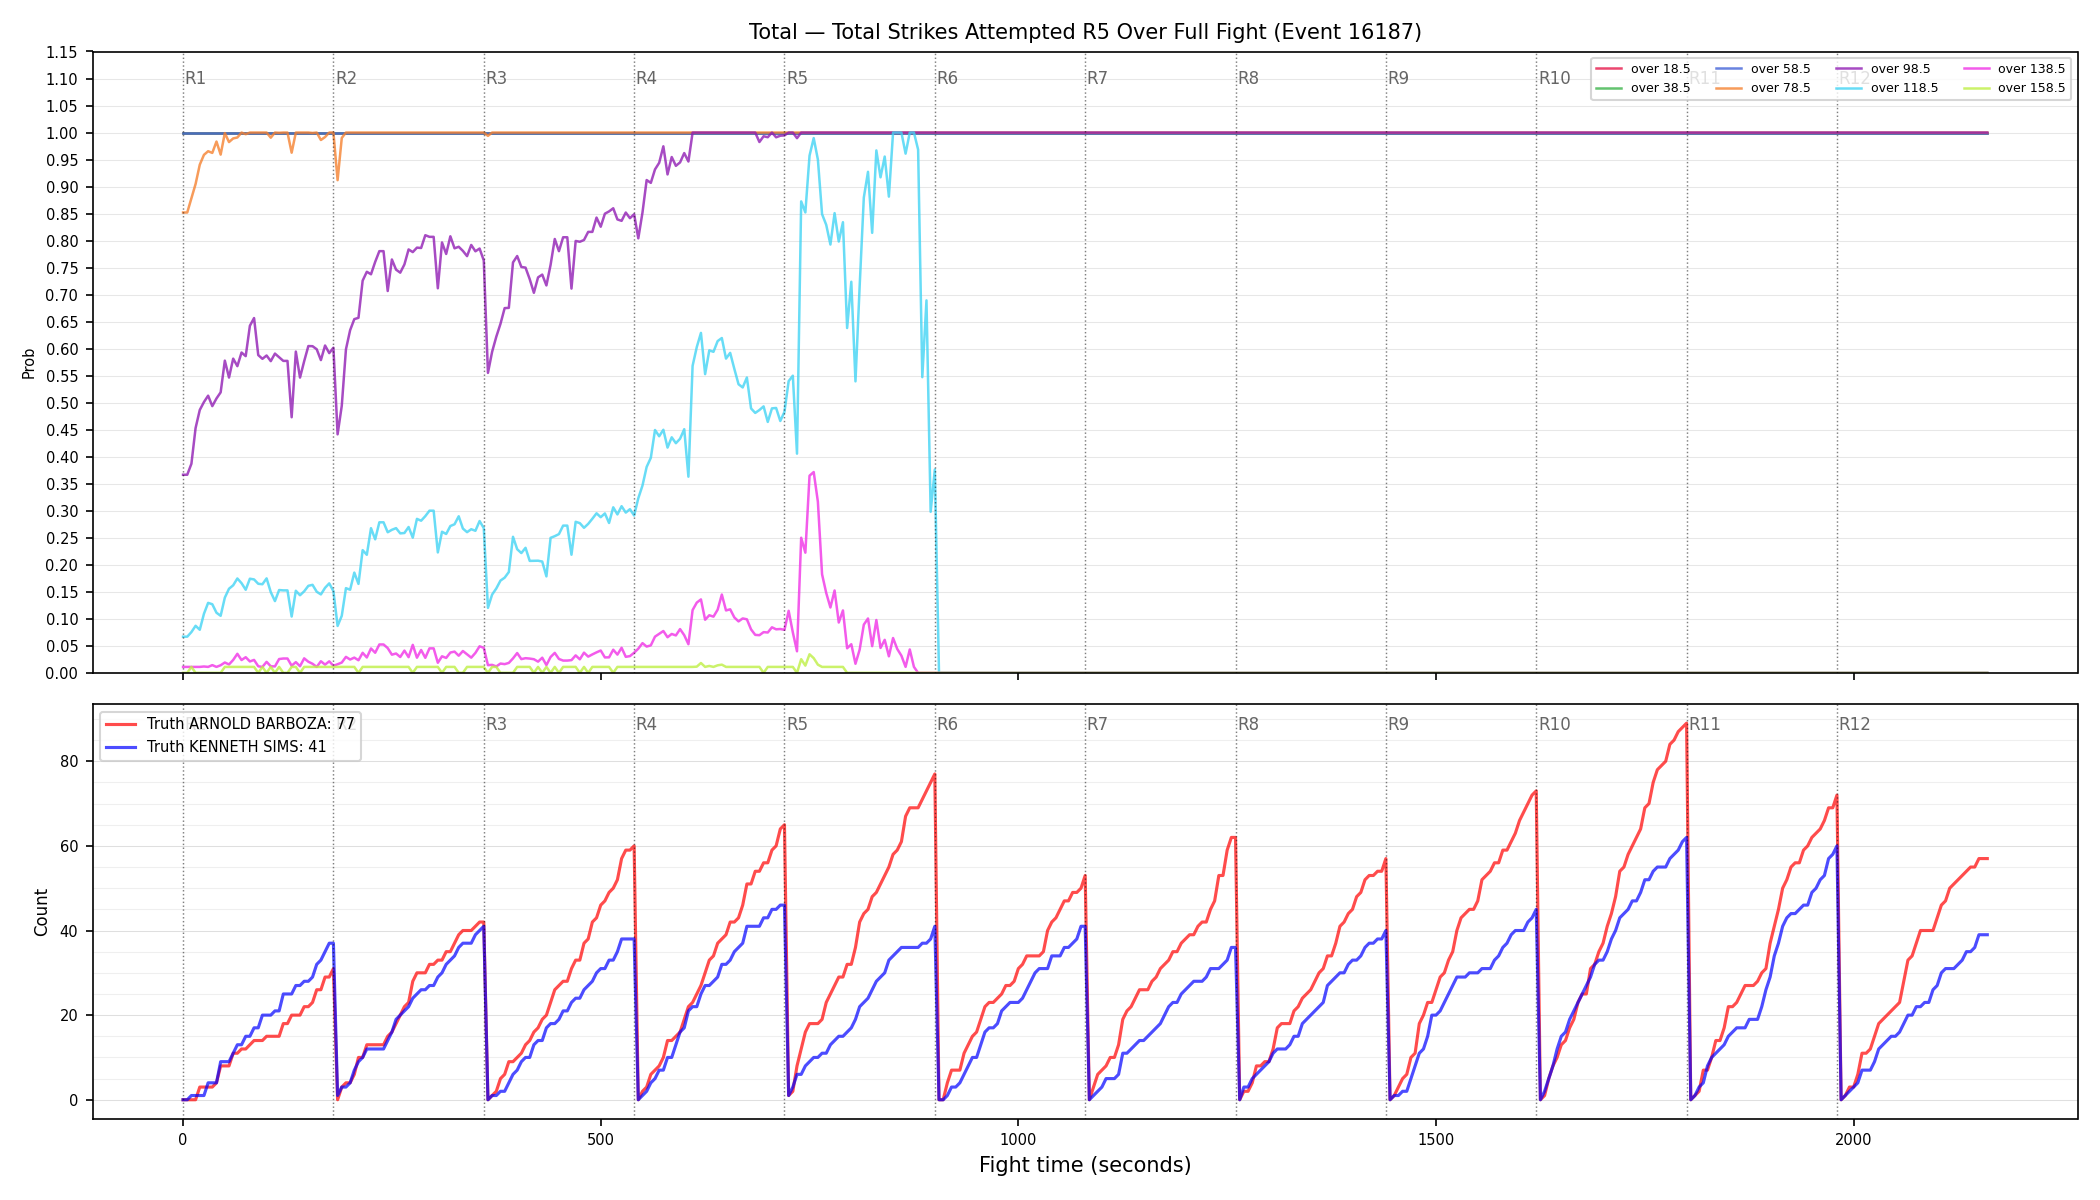
Task: Click the 1.15 tick on Prob axis
Action: (62, 52)
